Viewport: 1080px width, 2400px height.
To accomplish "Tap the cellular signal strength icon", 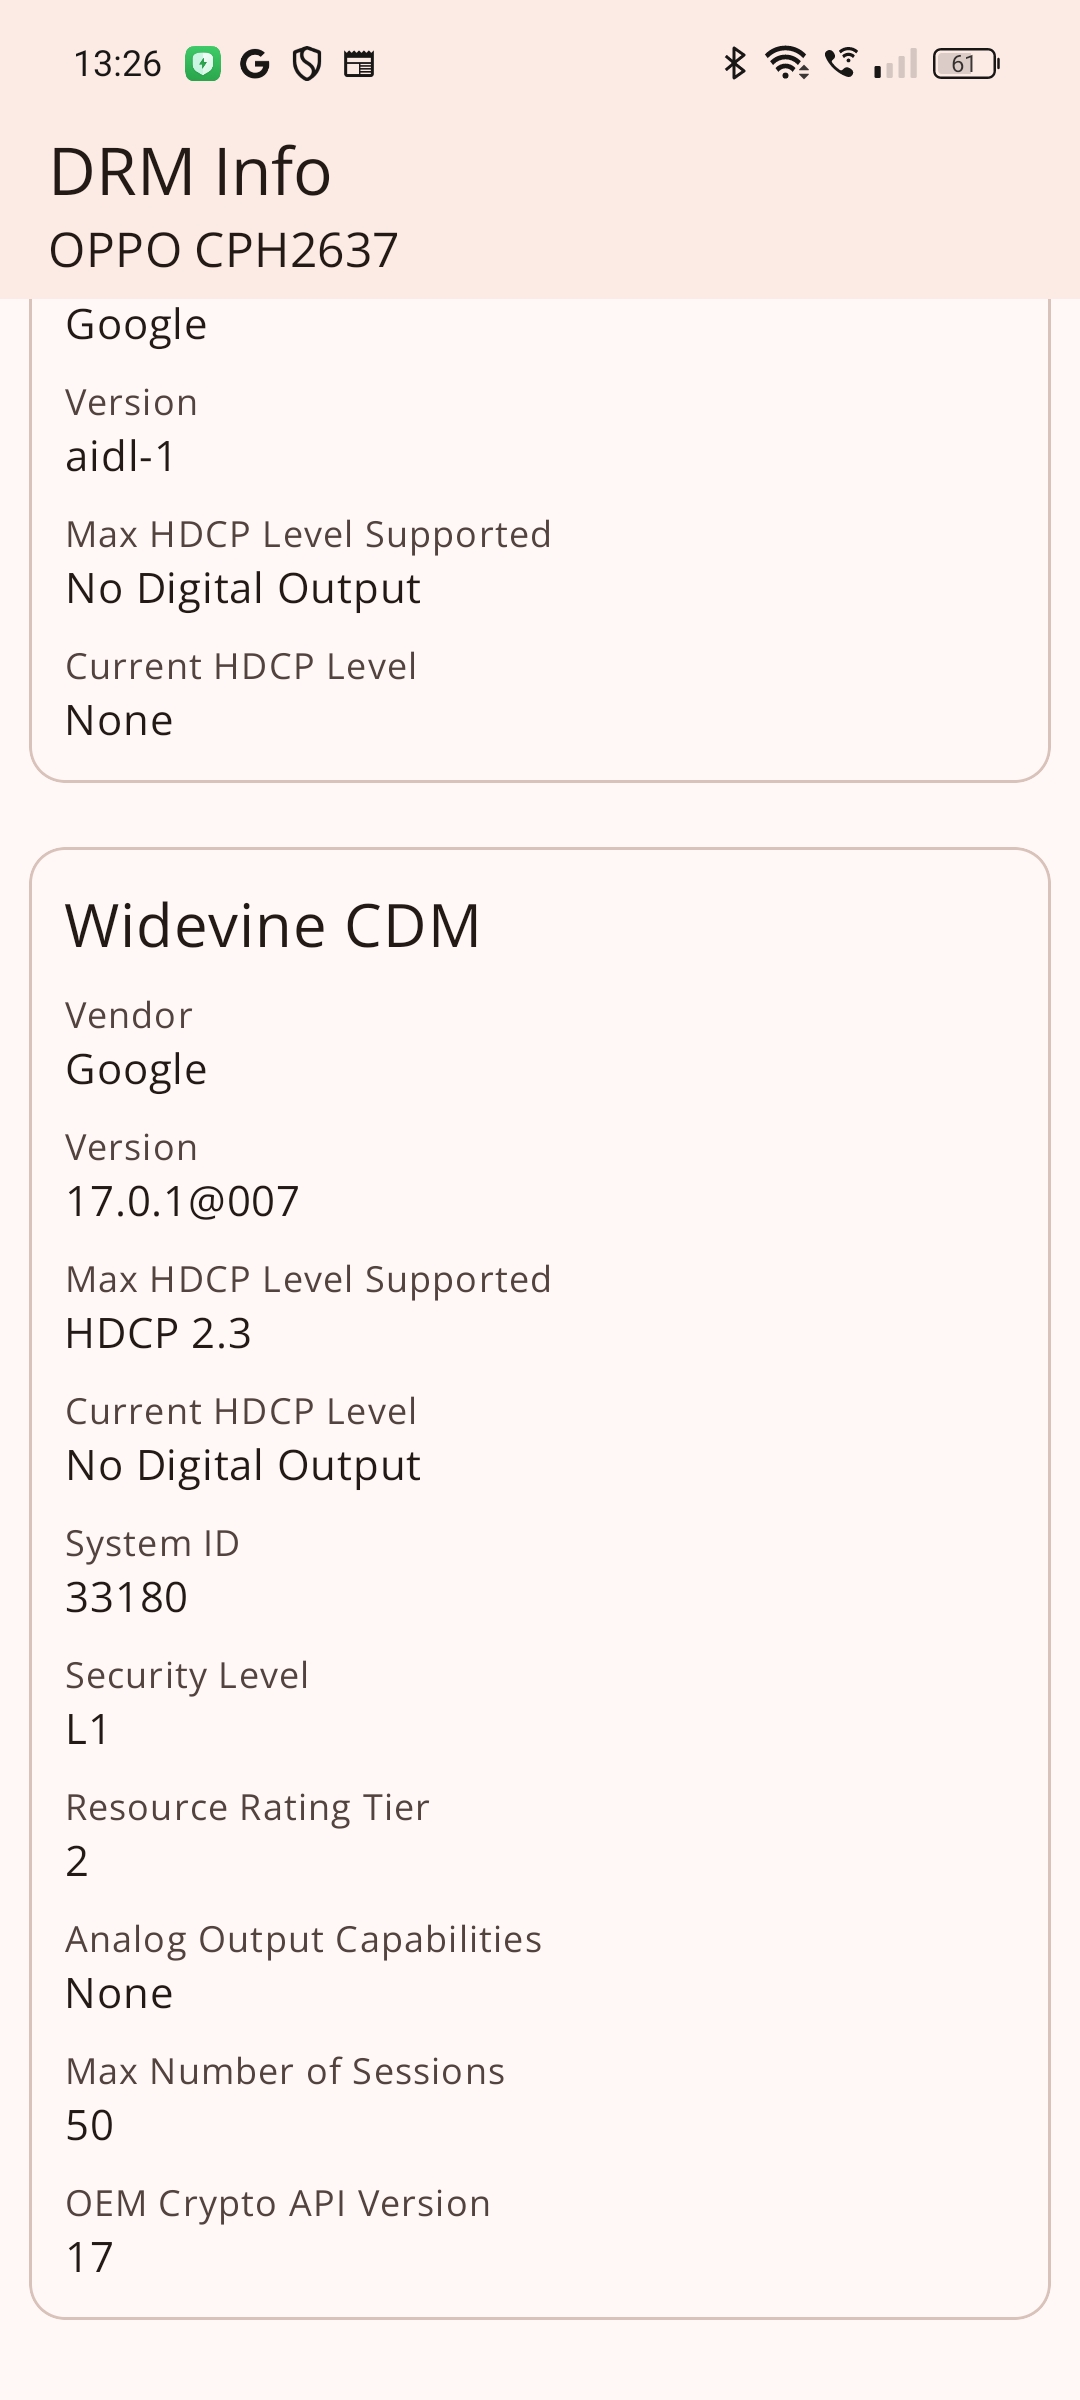I will point(895,64).
